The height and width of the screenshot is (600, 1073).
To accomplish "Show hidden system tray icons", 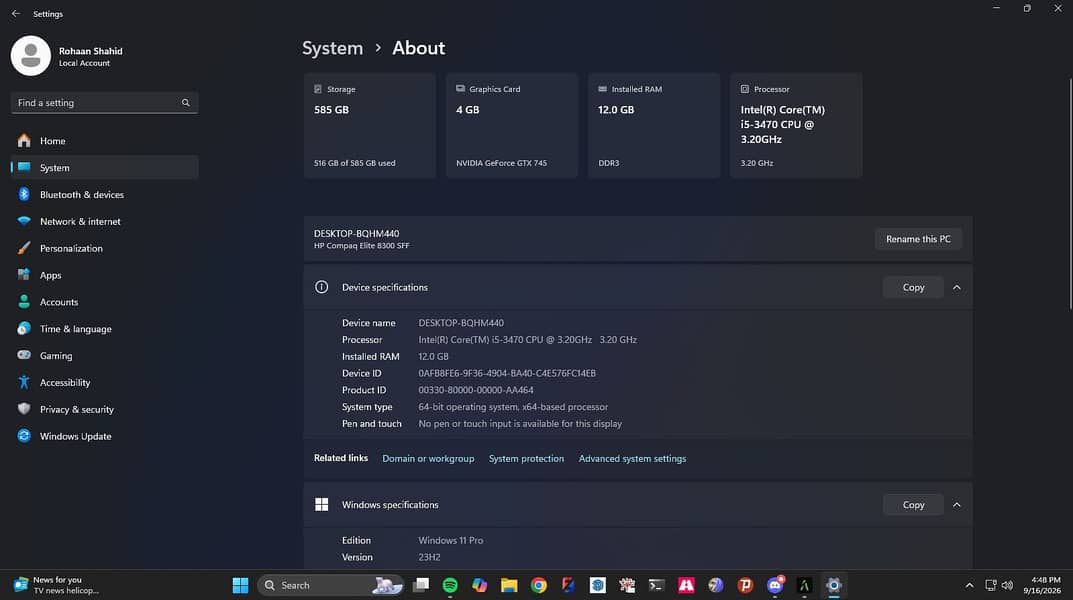I will pyautogui.click(x=969, y=585).
